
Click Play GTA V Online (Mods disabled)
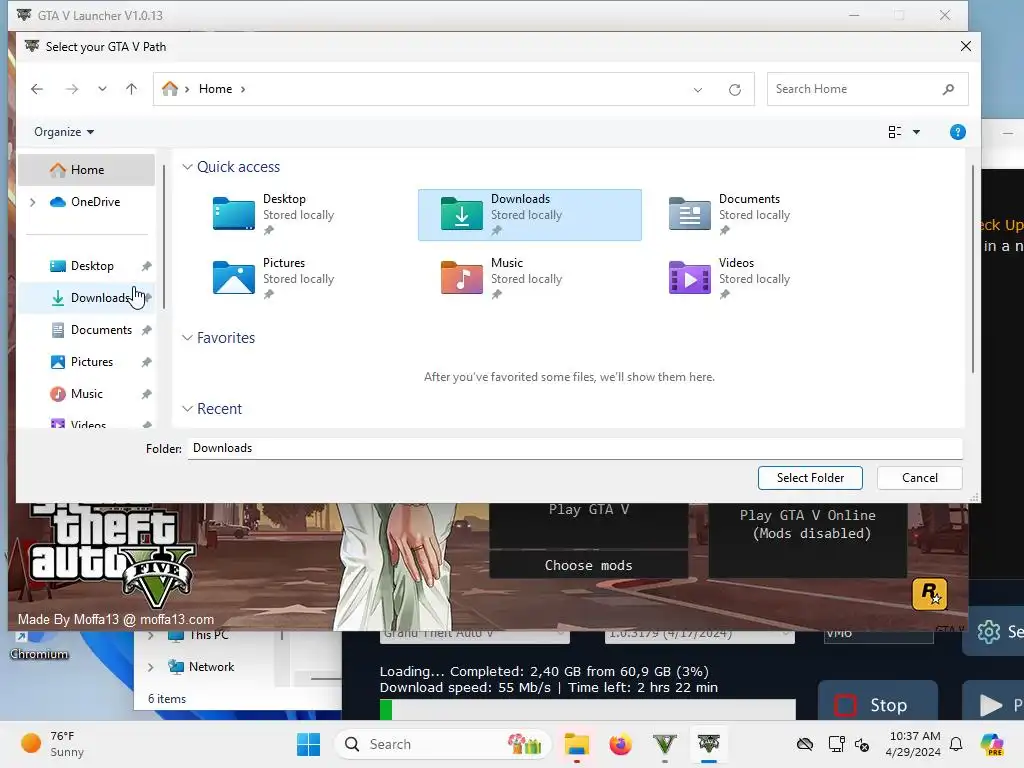(x=808, y=540)
